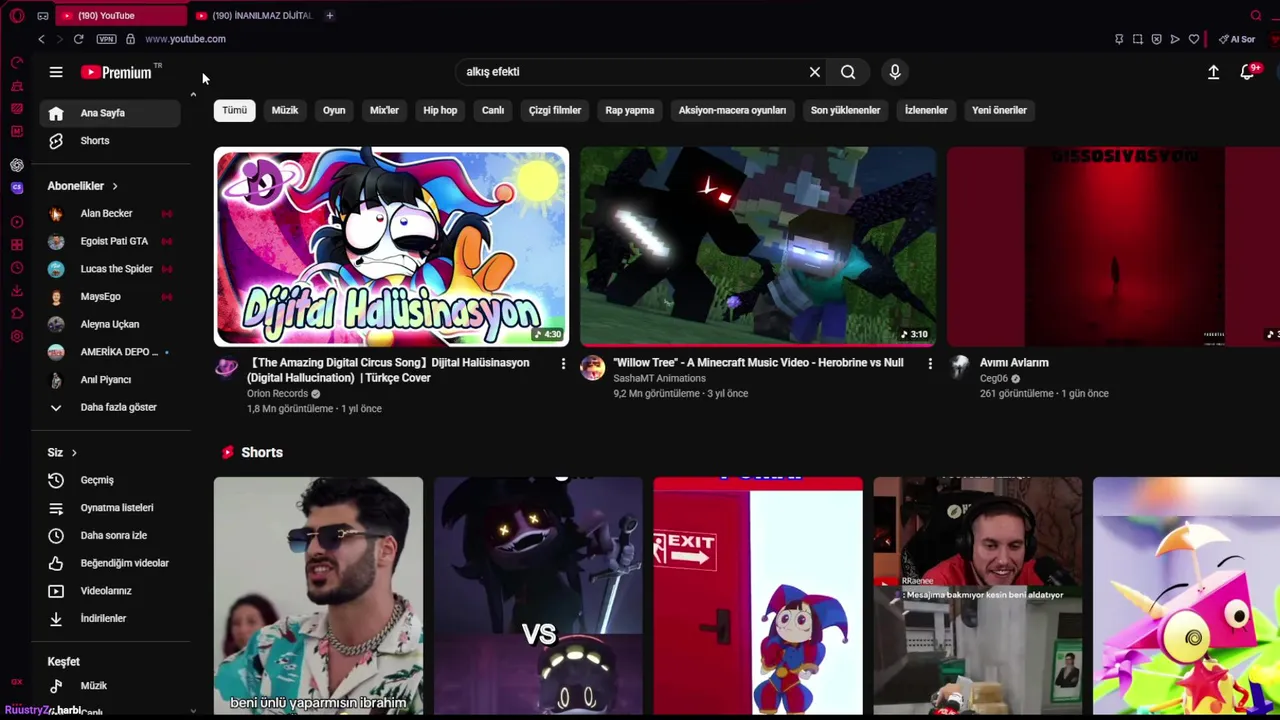Start voice search with the microphone icon
Viewport: 1280px width, 720px height.
[x=895, y=72]
